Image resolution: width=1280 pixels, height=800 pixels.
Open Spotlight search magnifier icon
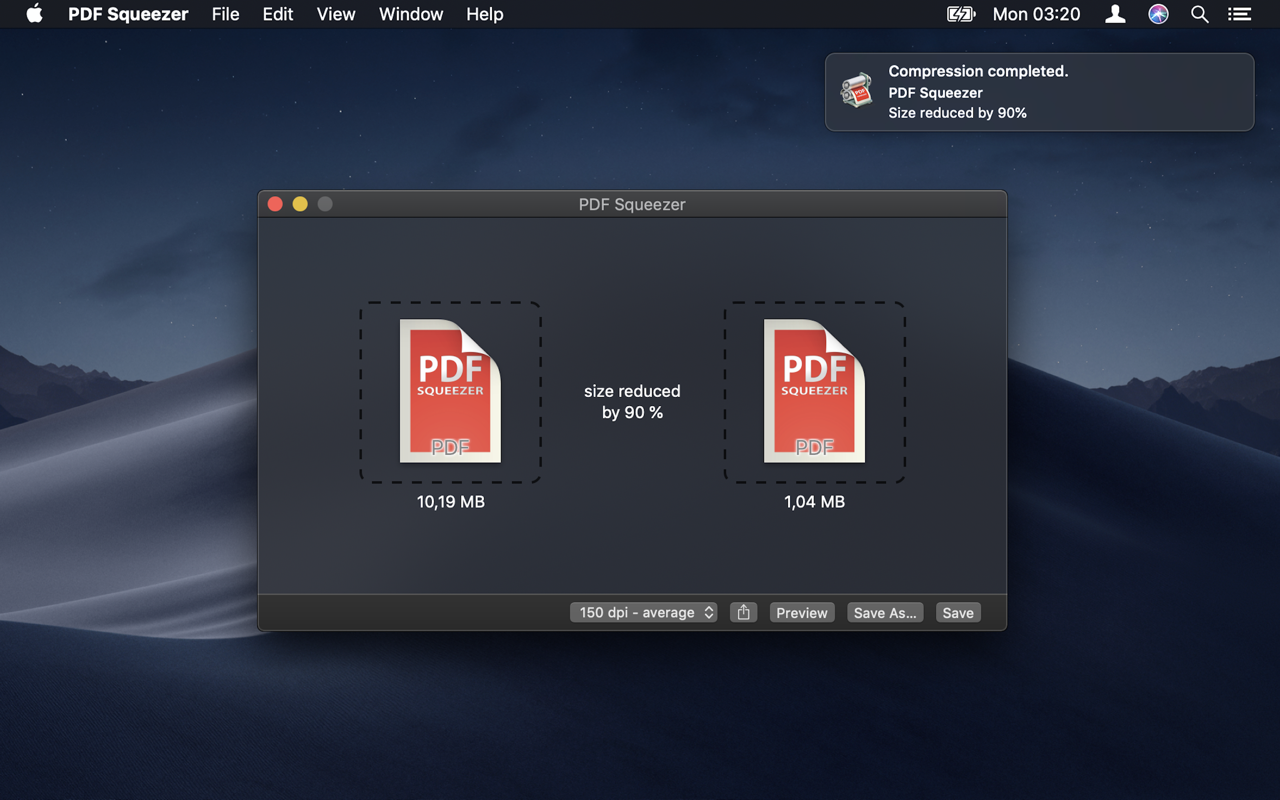[1199, 14]
